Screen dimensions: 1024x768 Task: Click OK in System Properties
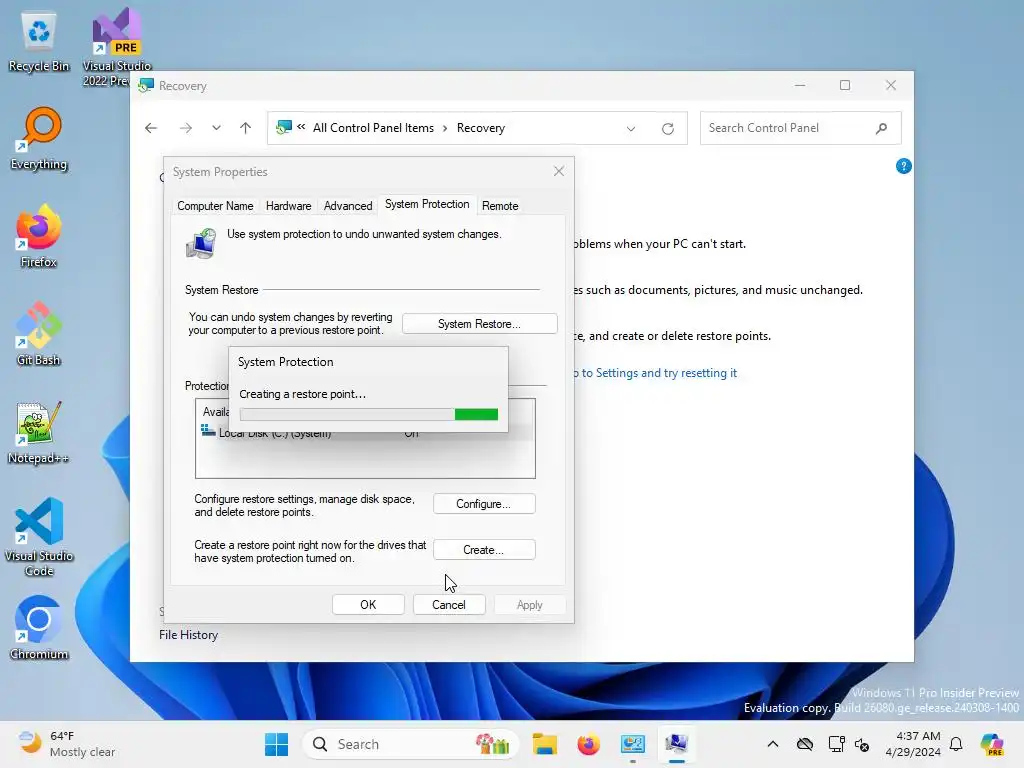pos(368,605)
